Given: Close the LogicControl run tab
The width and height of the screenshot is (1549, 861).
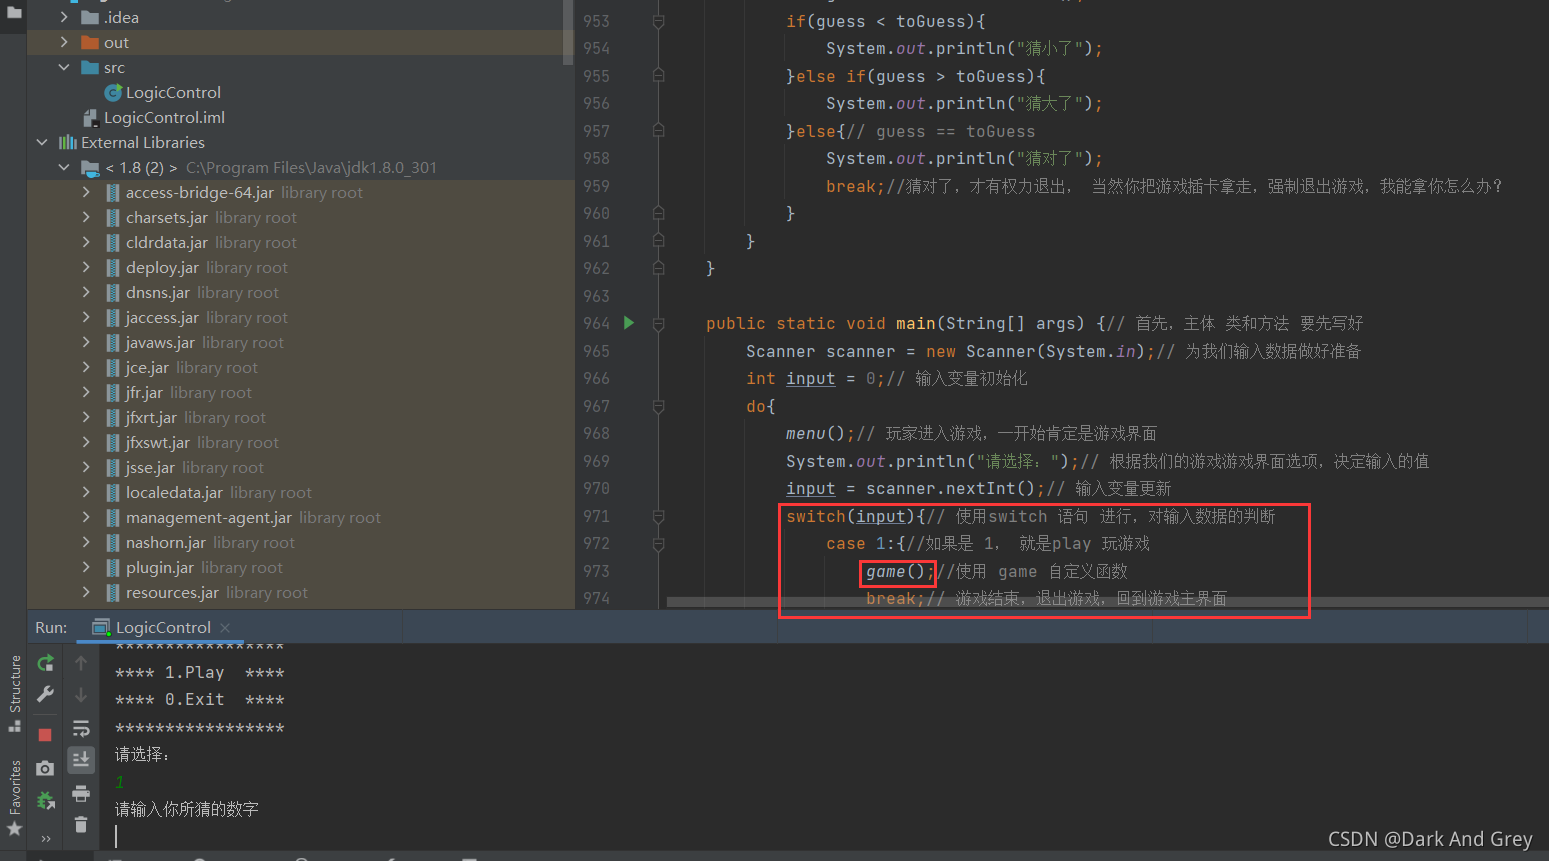Looking at the screenshot, I should 225,627.
